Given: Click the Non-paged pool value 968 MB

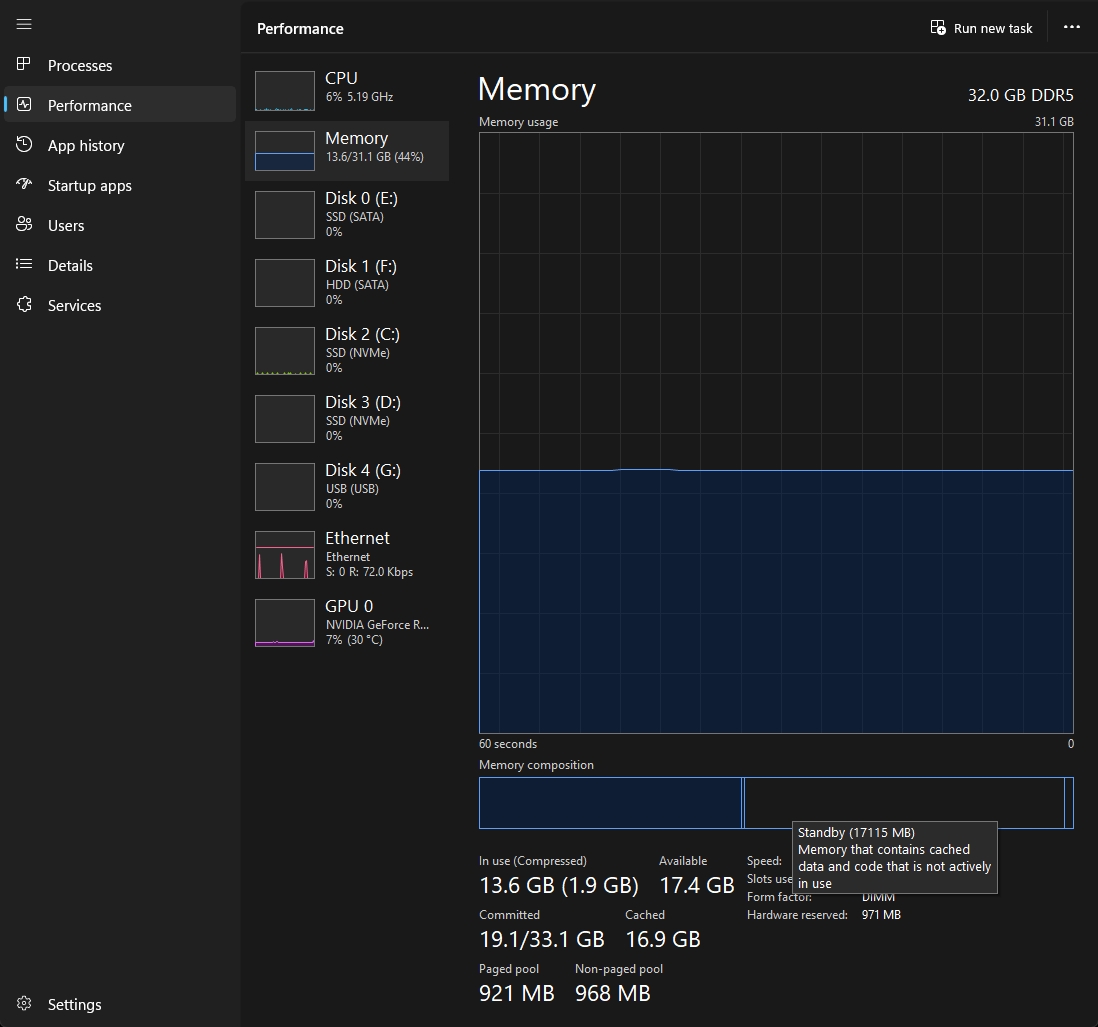Looking at the screenshot, I should coord(613,993).
